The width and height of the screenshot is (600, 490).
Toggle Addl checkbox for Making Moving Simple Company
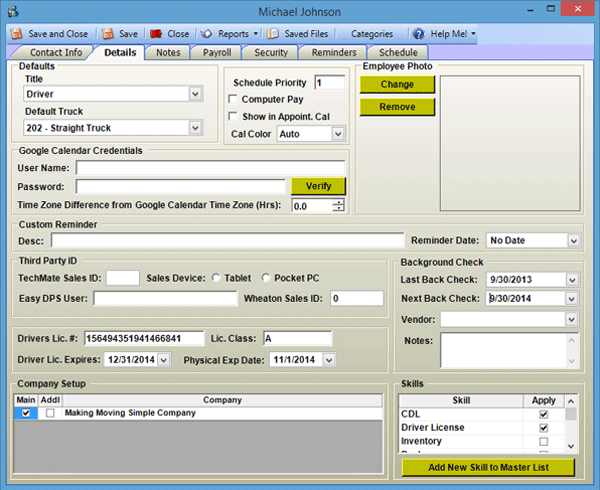click(x=50, y=413)
